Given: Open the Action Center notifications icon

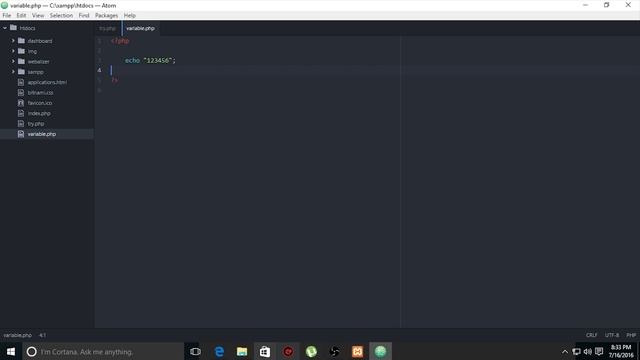Looking at the screenshot, I should [x=599, y=351].
